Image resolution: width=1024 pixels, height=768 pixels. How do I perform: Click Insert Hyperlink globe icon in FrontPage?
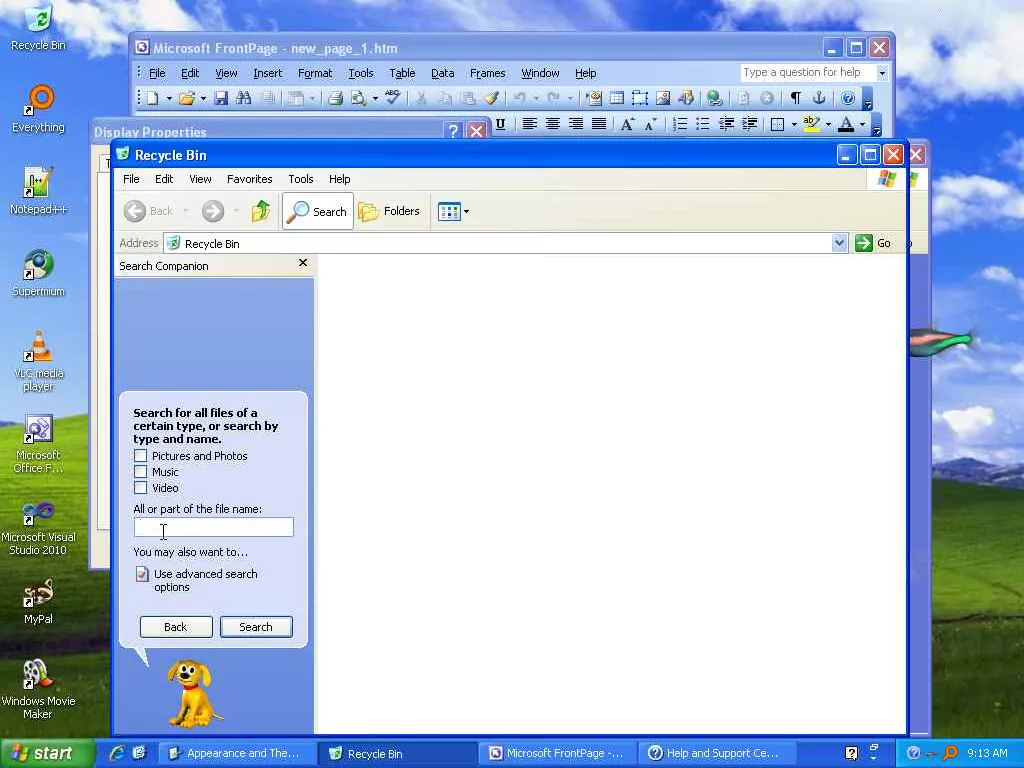pyautogui.click(x=714, y=99)
